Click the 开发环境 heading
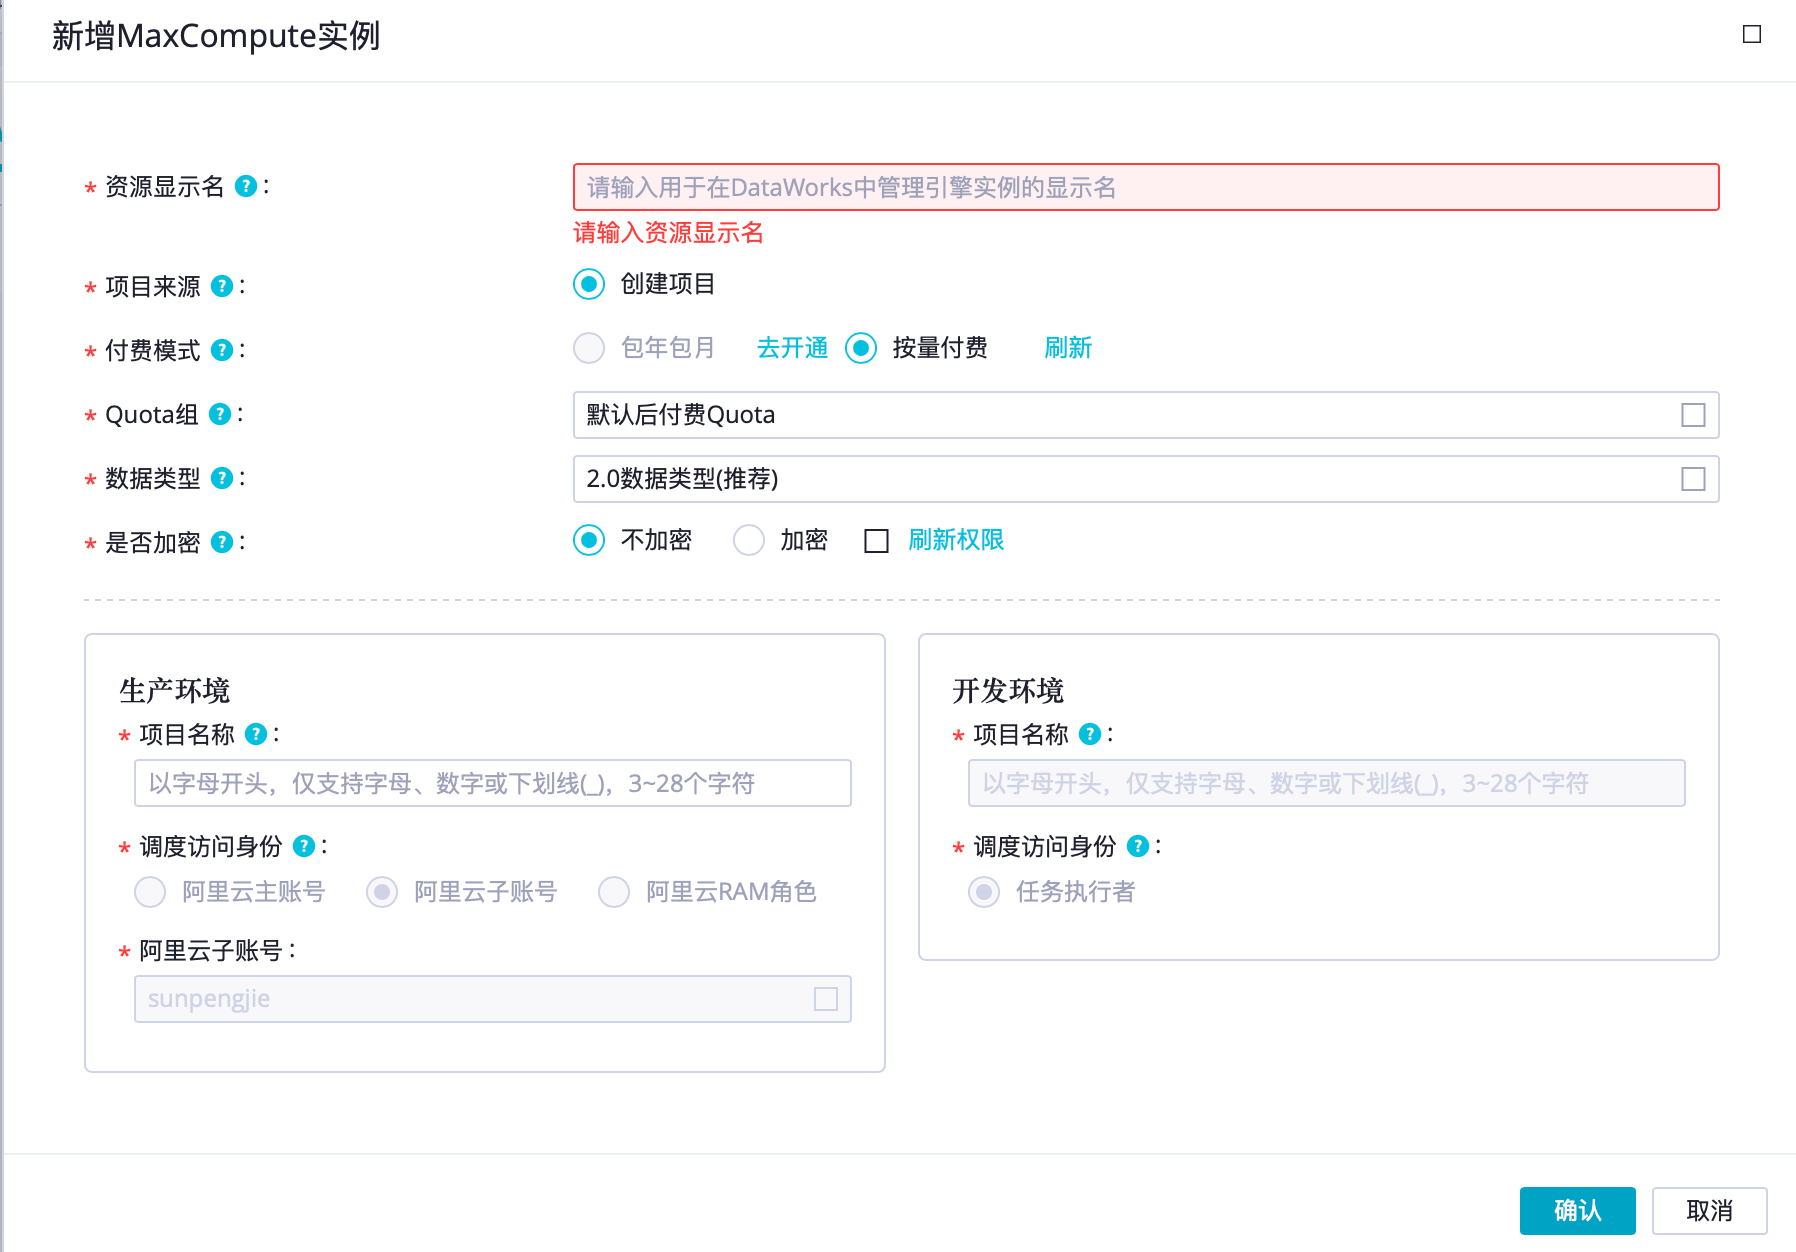The height and width of the screenshot is (1252, 1796). tap(1008, 690)
